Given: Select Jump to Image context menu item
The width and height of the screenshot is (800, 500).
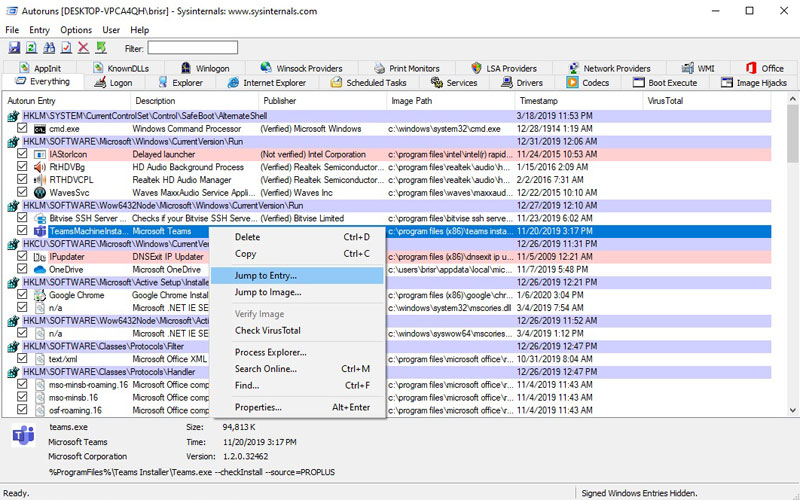Looking at the screenshot, I should coord(297,292).
